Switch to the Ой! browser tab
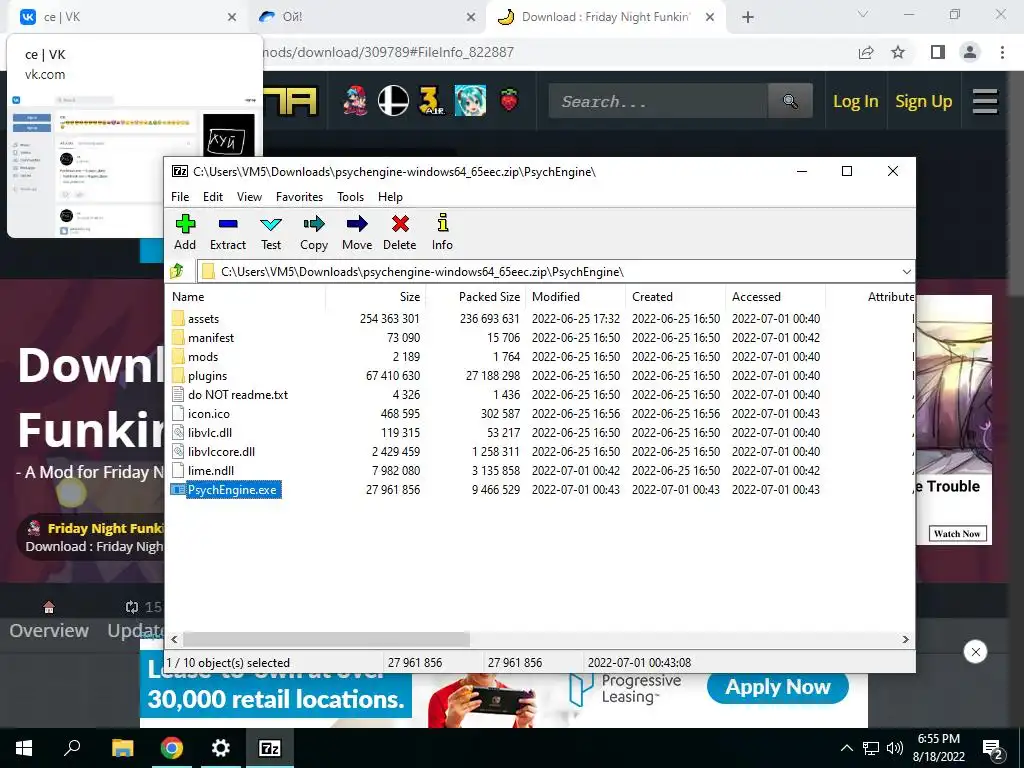Screen dimensions: 1024x768 [x=366, y=17]
